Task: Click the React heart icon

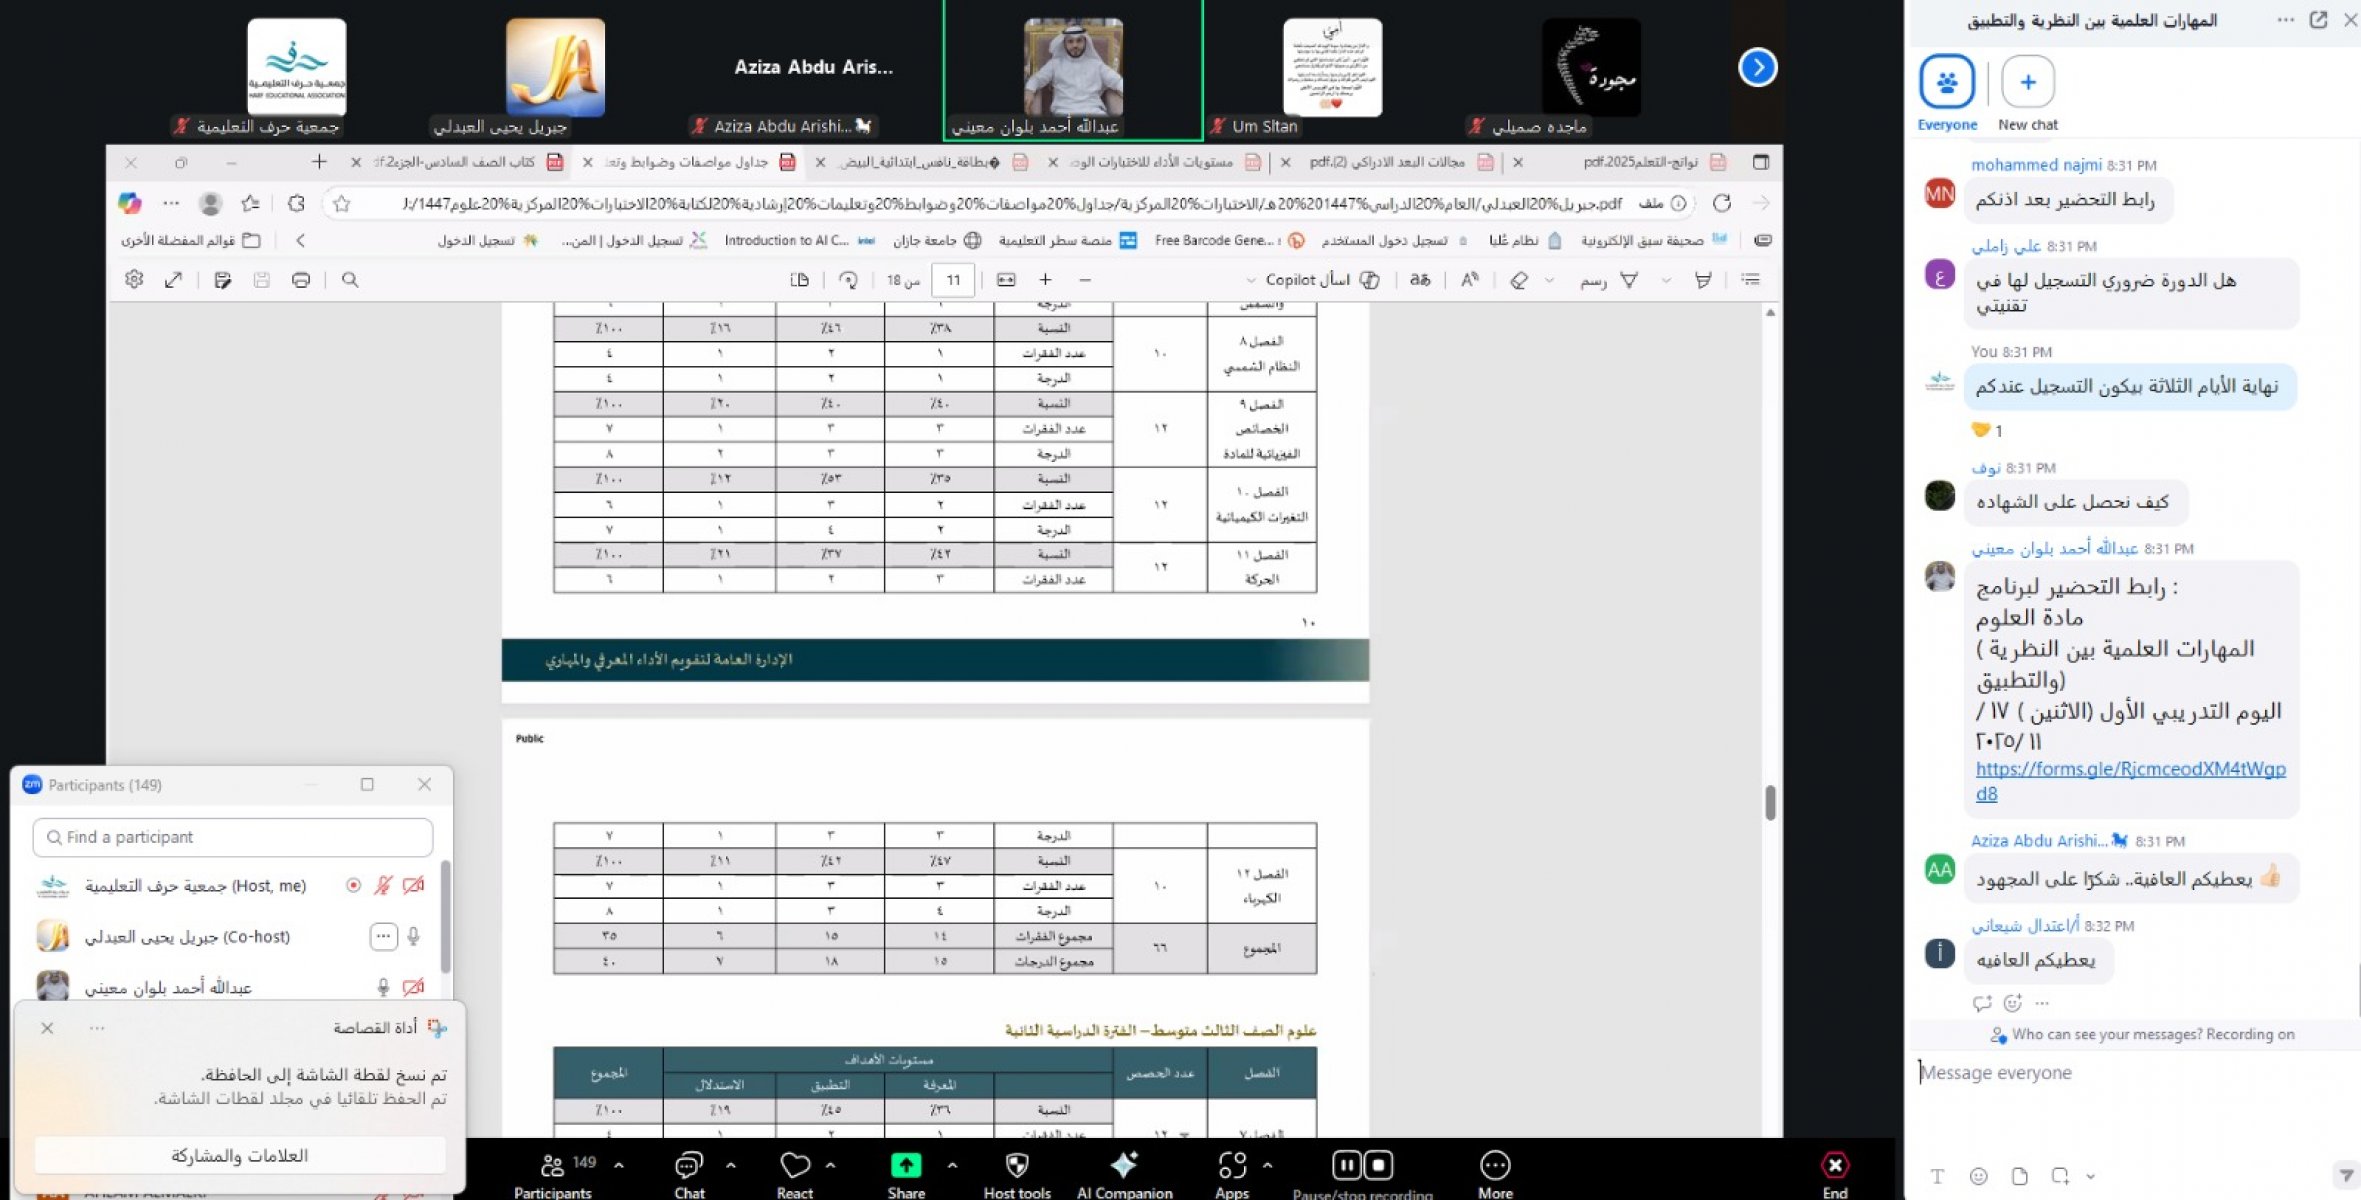Action: [795, 1165]
